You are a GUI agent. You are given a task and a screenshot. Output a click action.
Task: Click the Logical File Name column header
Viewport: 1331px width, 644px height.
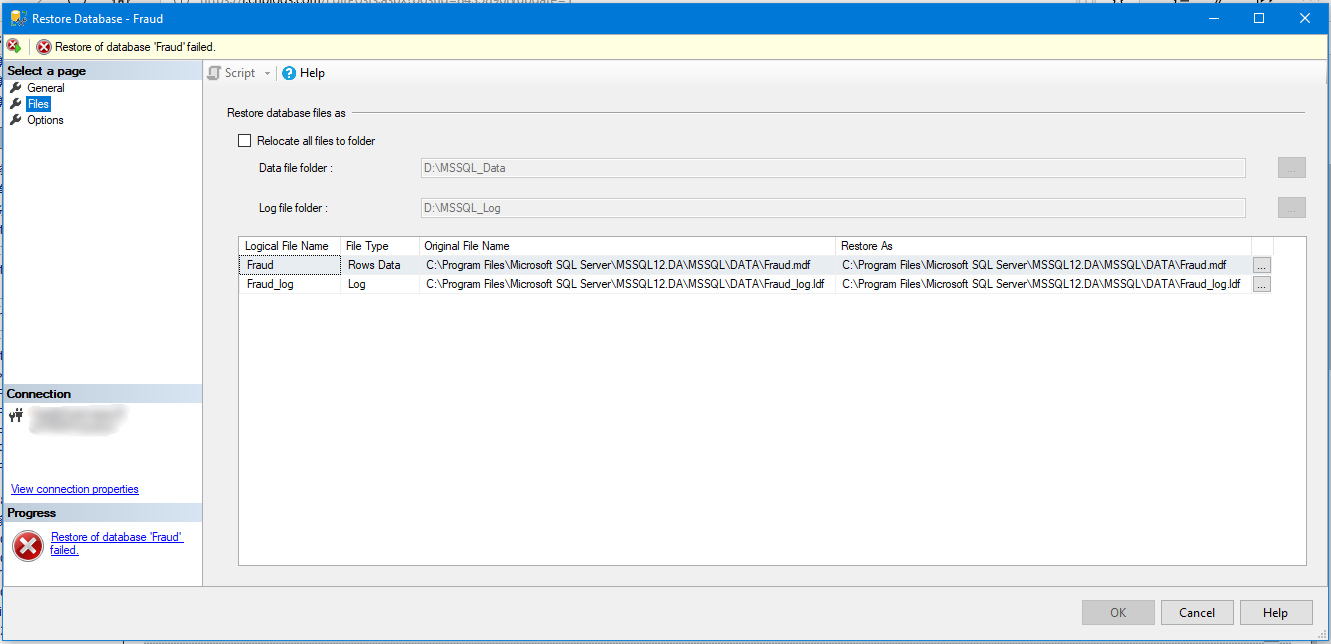point(289,246)
